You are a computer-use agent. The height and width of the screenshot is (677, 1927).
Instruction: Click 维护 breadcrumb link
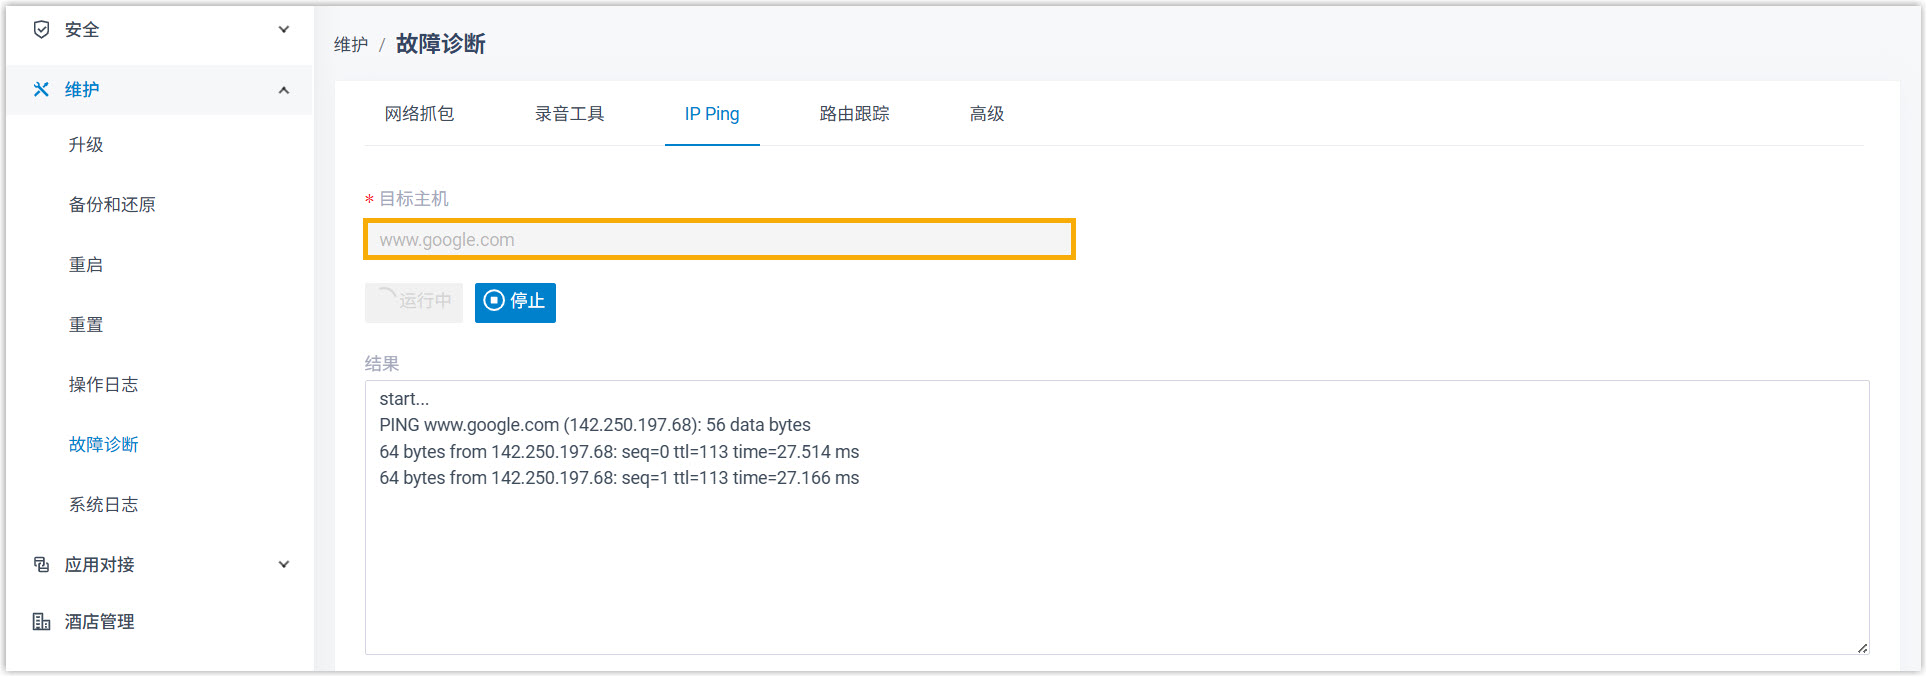point(351,45)
